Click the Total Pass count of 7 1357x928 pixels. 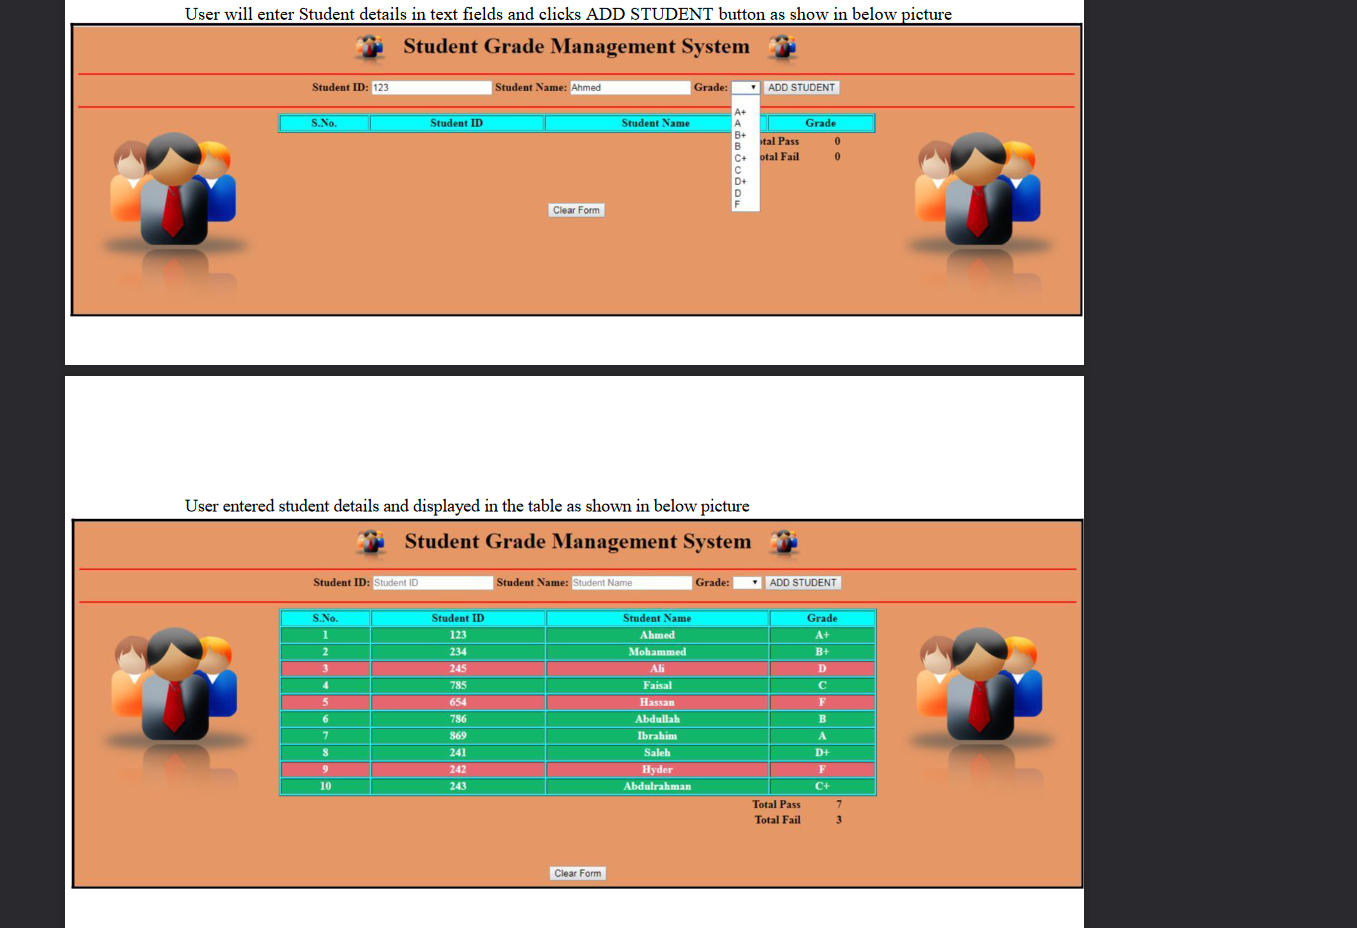tap(838, 804)
